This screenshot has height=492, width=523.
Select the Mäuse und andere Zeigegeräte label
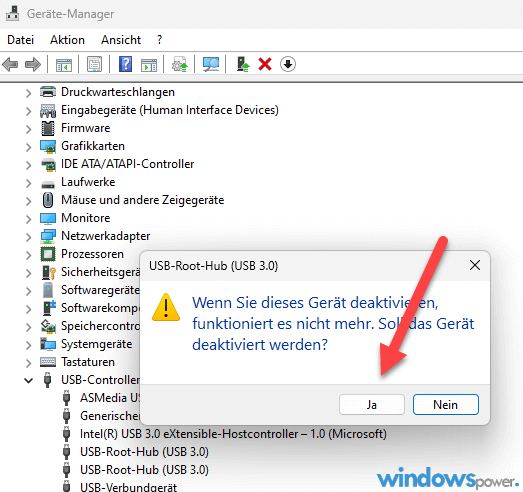pyautogui.click(x=142, y=200)
